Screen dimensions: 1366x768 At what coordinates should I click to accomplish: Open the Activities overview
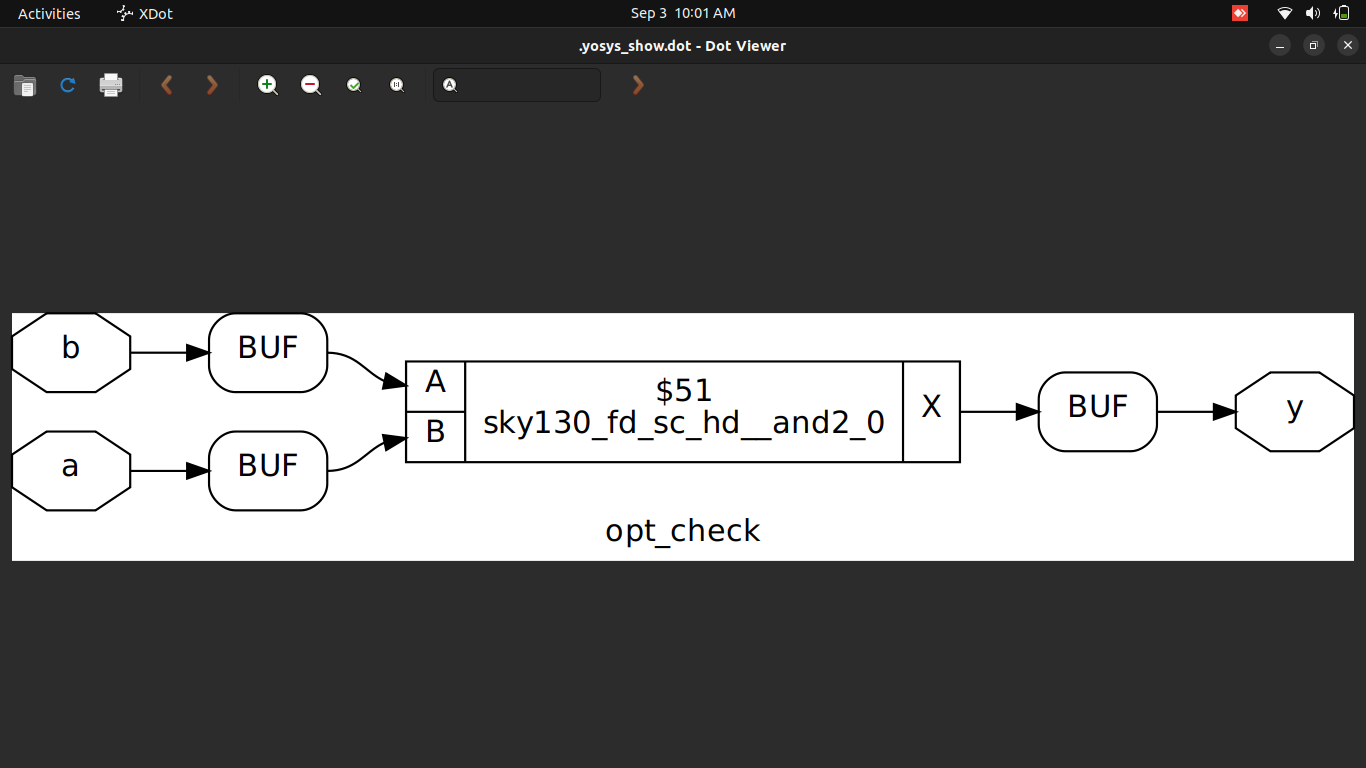[47, 13]
